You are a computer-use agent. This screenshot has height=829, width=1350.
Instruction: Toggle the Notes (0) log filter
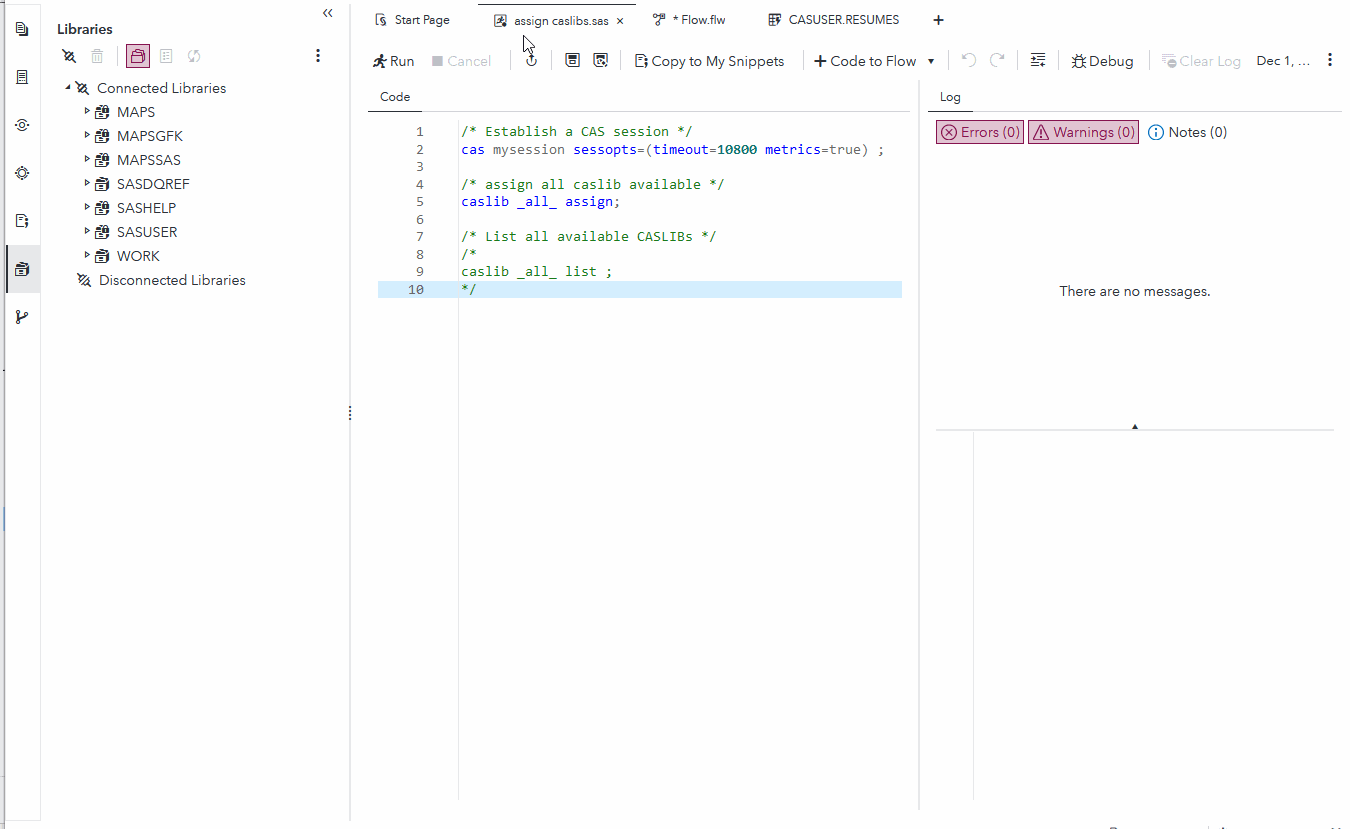coord(1188,132)
